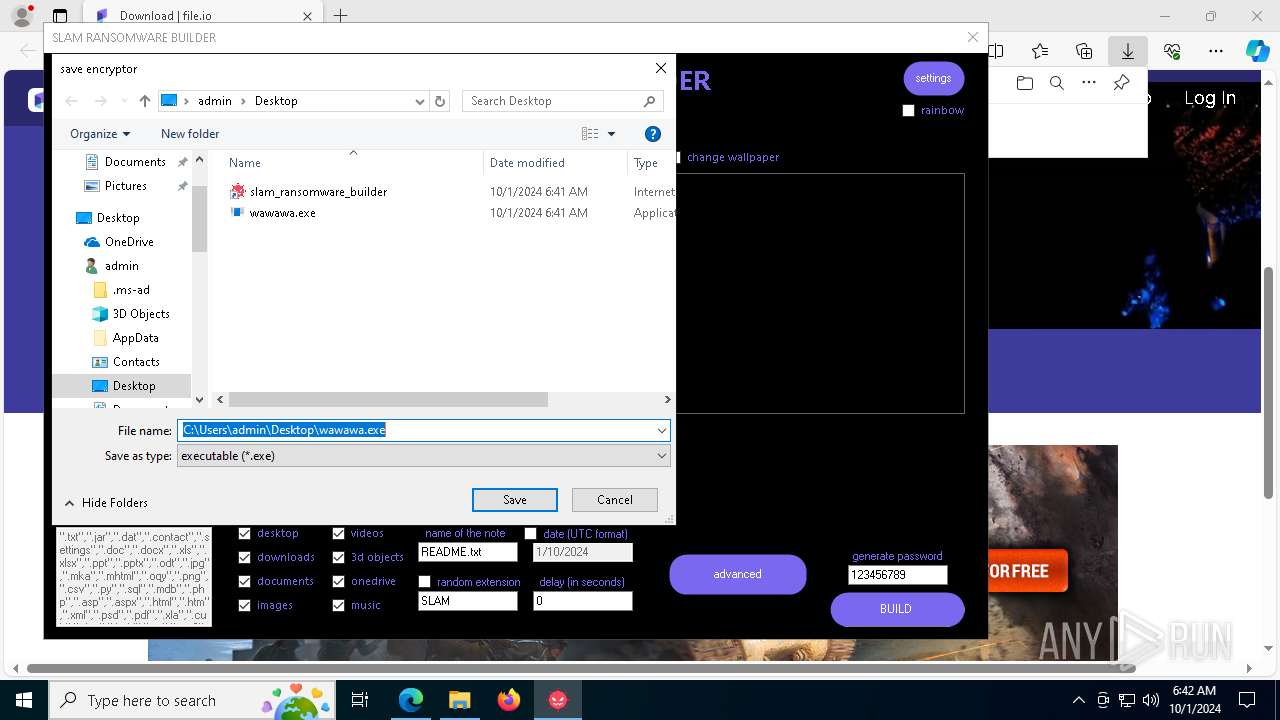Enable the random extension checkbox
The width and height of the screenshot is (1280, 720).
(424, 582)
